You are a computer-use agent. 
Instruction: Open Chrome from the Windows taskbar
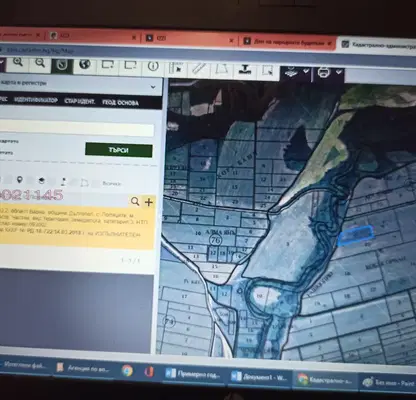pos(127,370)
